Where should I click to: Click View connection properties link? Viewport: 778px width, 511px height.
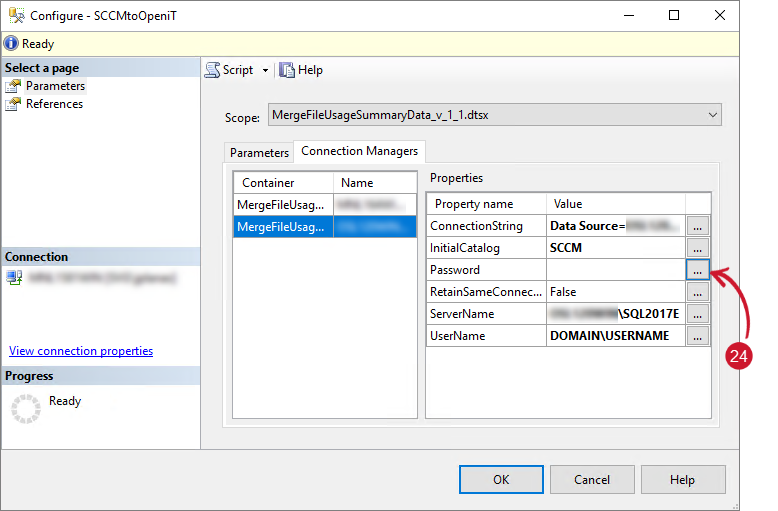pyautogui.click(x=81, y=351)
